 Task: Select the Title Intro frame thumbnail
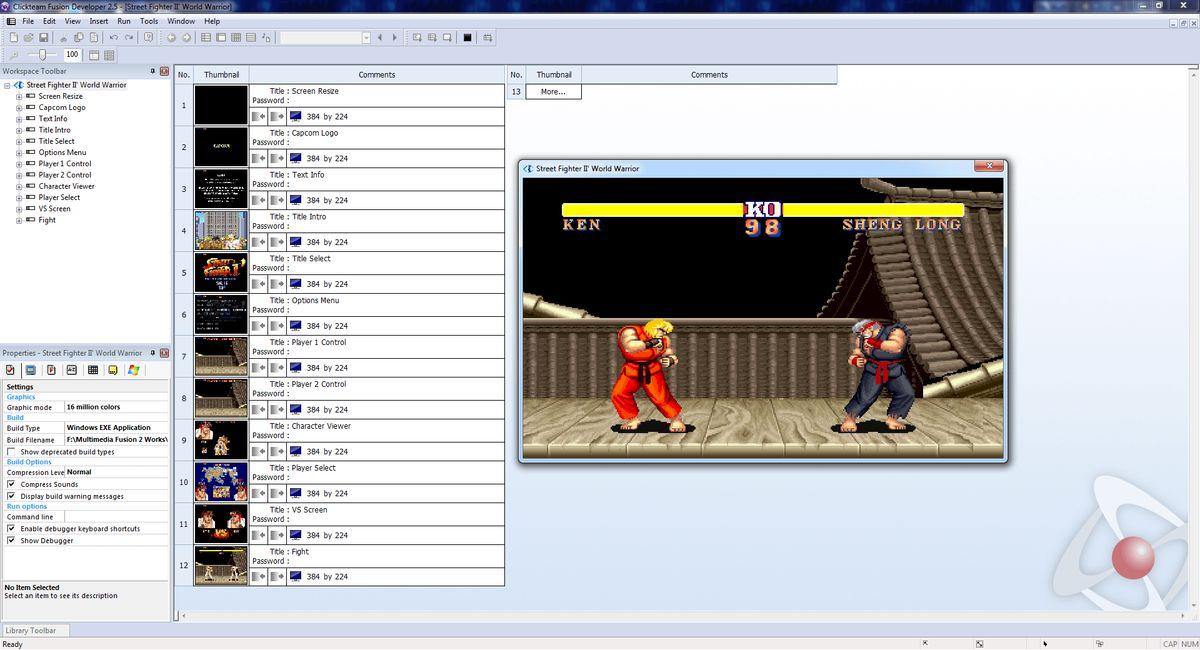[221, 231]
